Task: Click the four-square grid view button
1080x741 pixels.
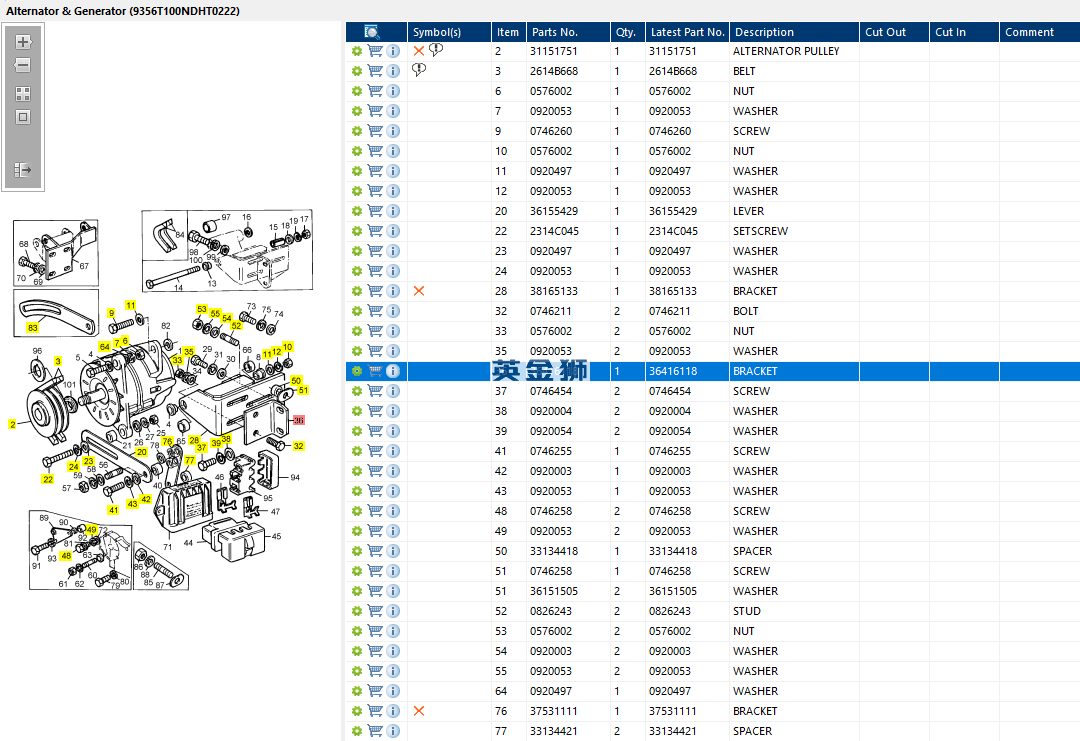Action: point(23,94)
